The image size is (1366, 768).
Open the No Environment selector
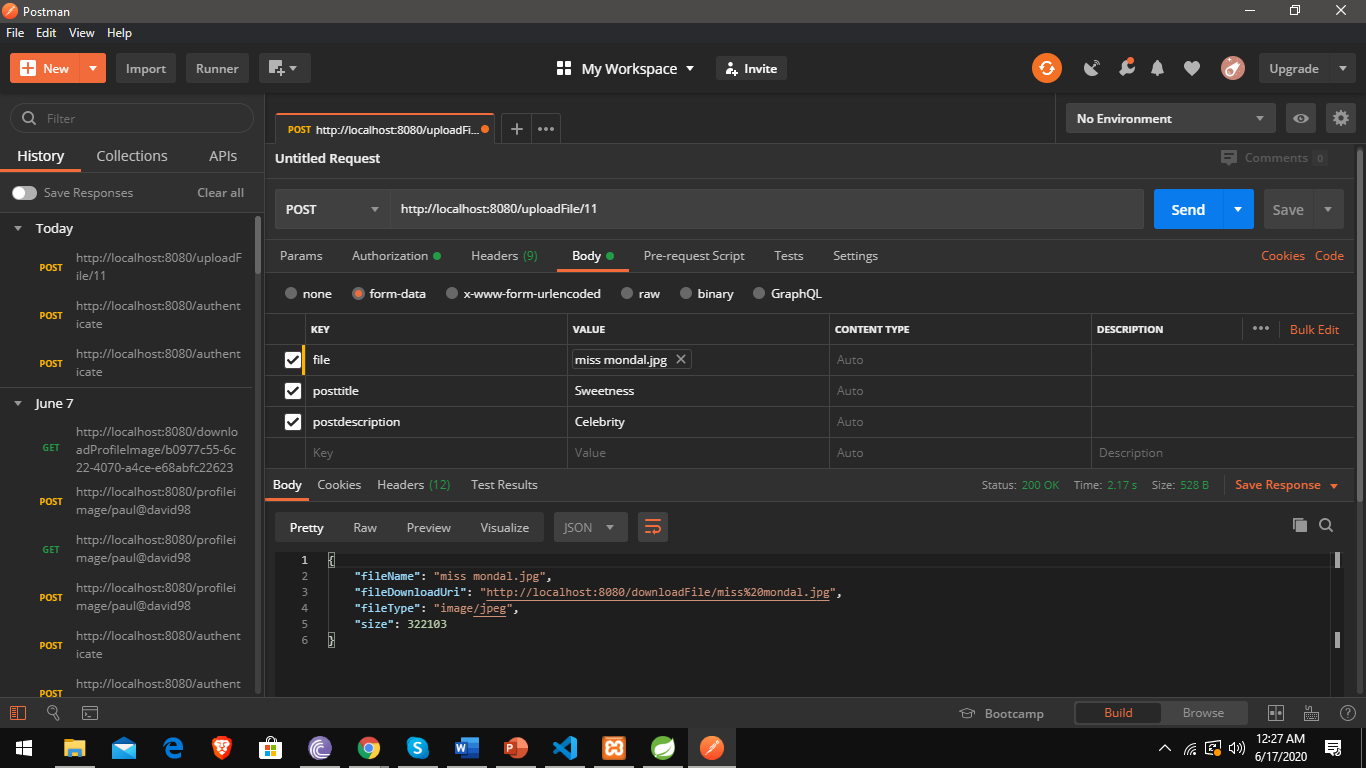point(1171,118)
